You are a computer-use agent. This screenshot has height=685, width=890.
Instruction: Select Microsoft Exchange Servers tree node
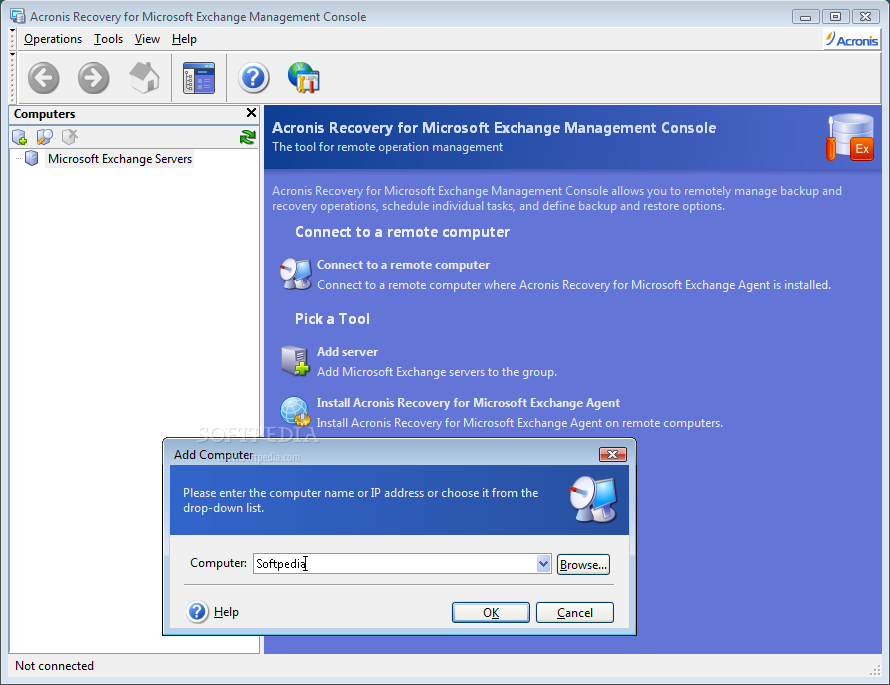[x=120, y=159]
